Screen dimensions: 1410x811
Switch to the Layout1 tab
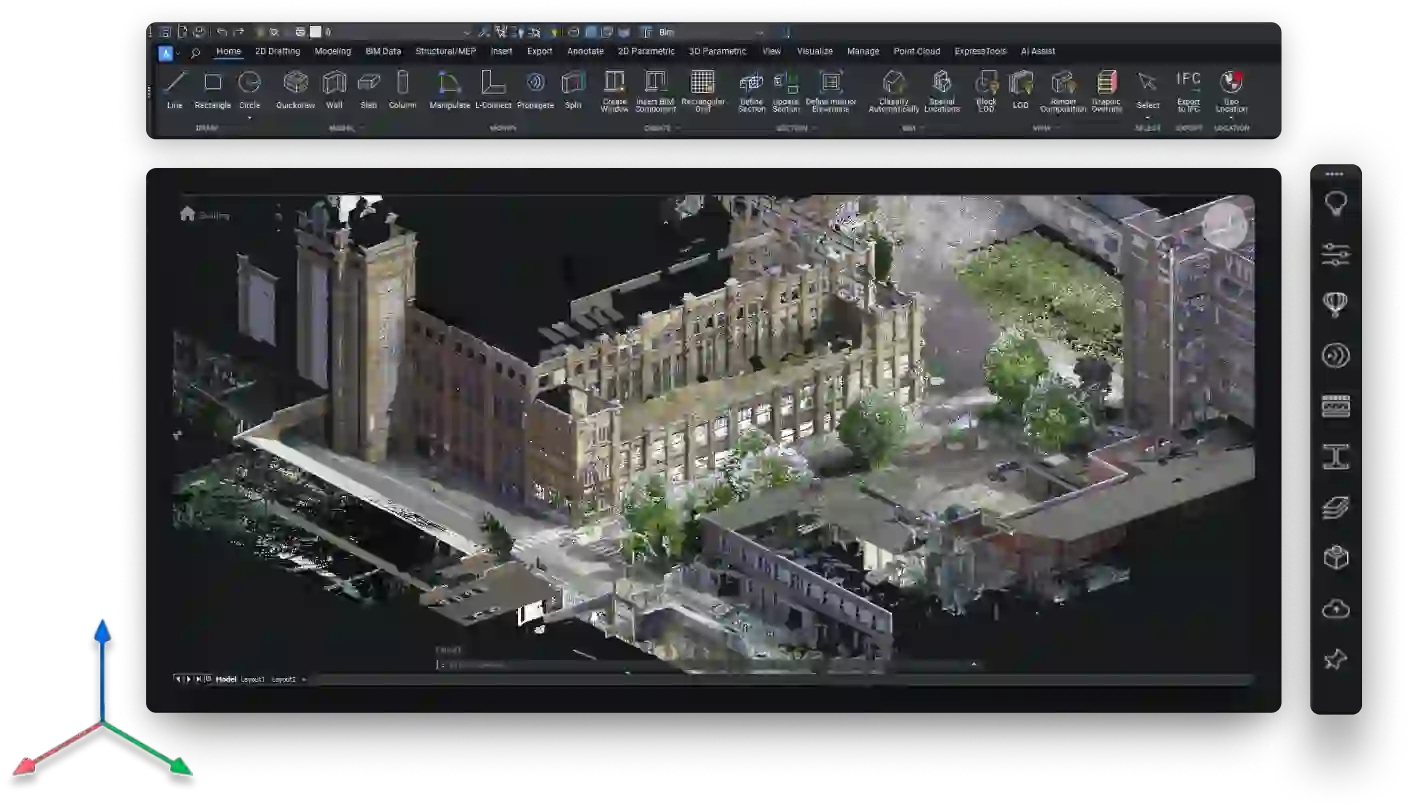[253, 679]
